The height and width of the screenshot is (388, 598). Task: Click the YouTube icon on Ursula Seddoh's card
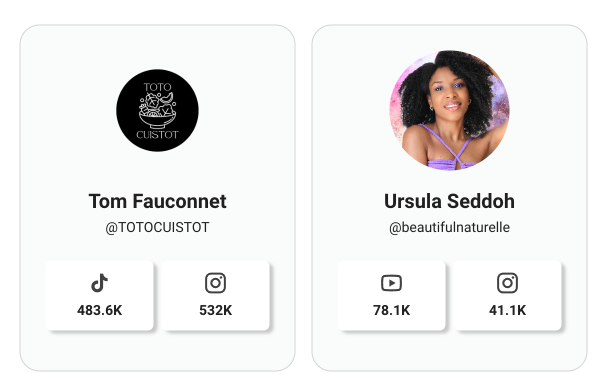point(391,283)
